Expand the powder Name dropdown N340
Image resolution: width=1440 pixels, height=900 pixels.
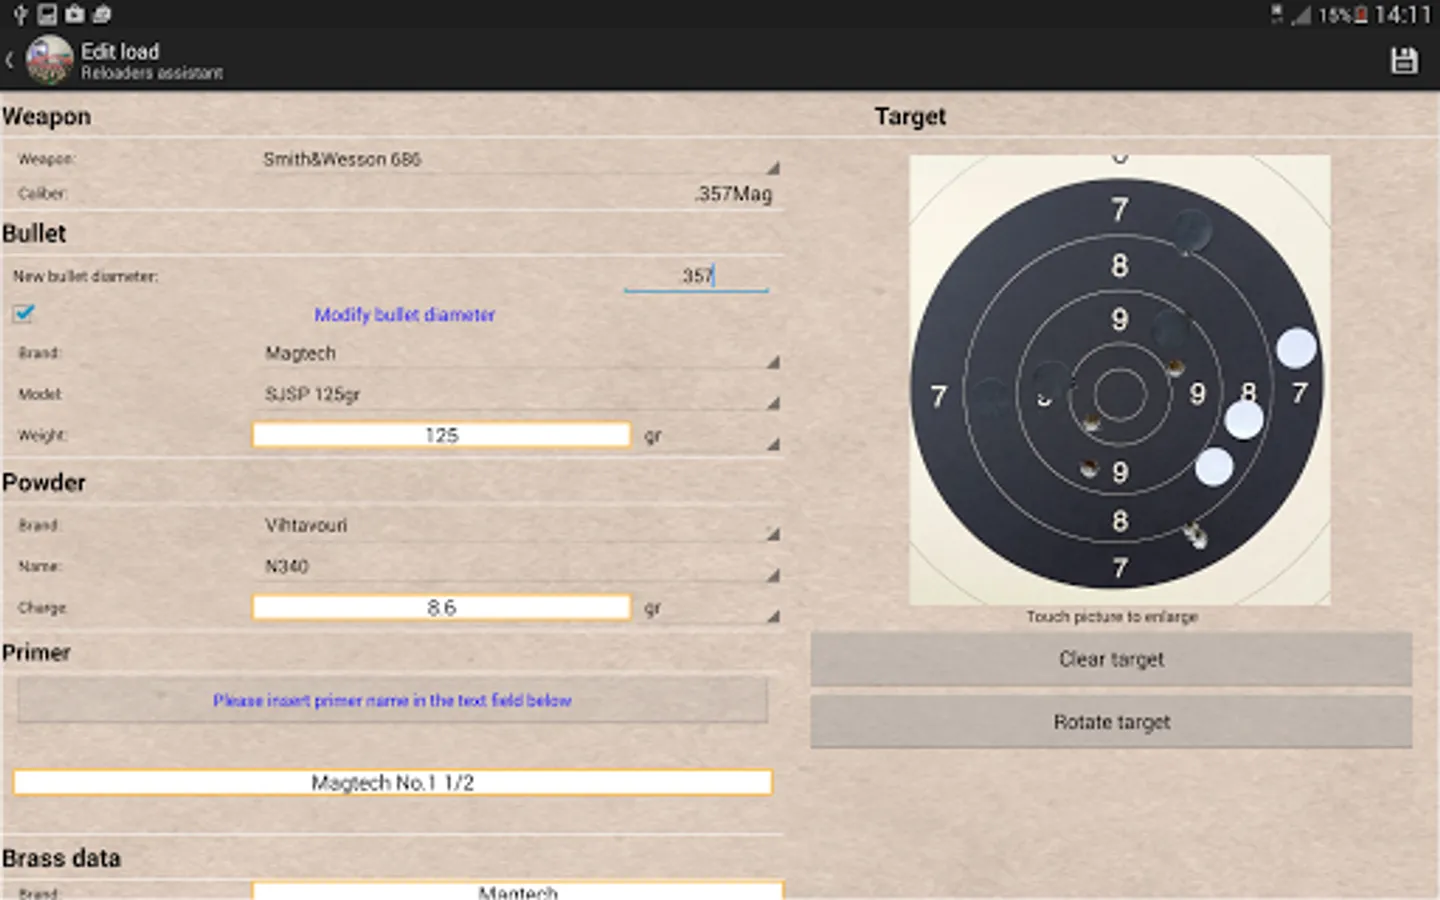coord(517,566)
